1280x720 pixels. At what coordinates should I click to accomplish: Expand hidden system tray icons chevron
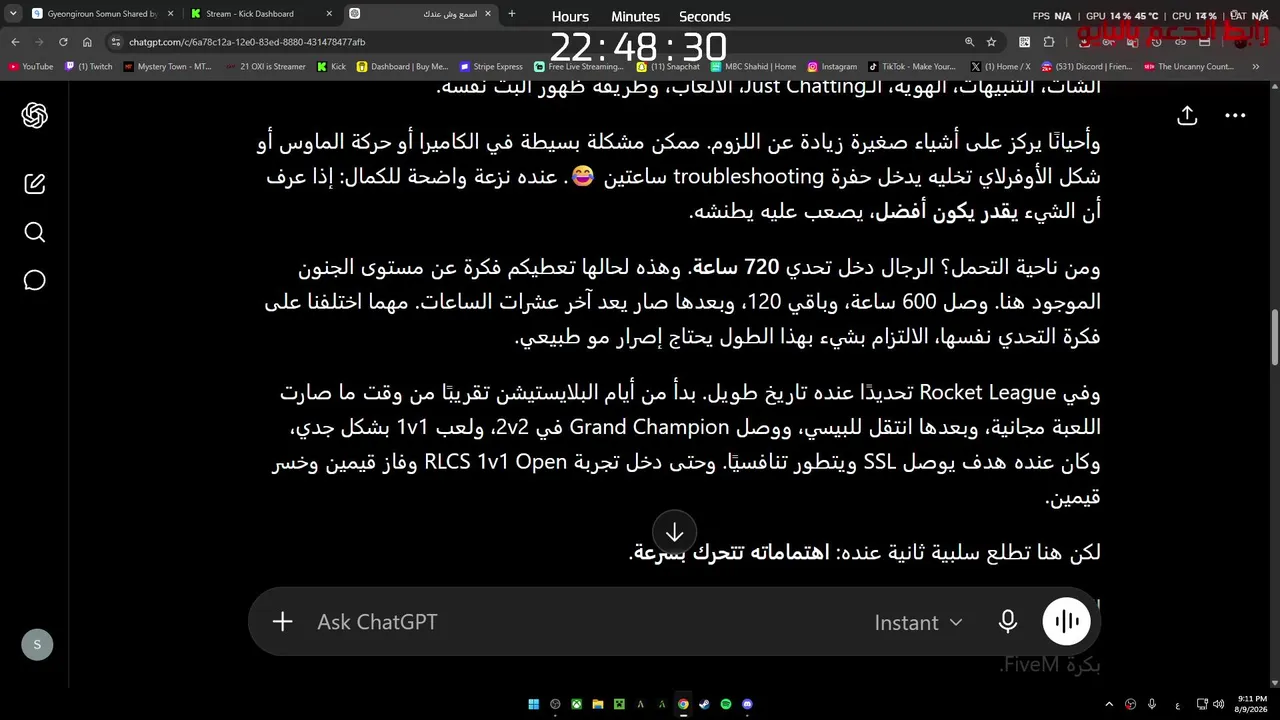pyautogui.click(x=1109, y=704)
